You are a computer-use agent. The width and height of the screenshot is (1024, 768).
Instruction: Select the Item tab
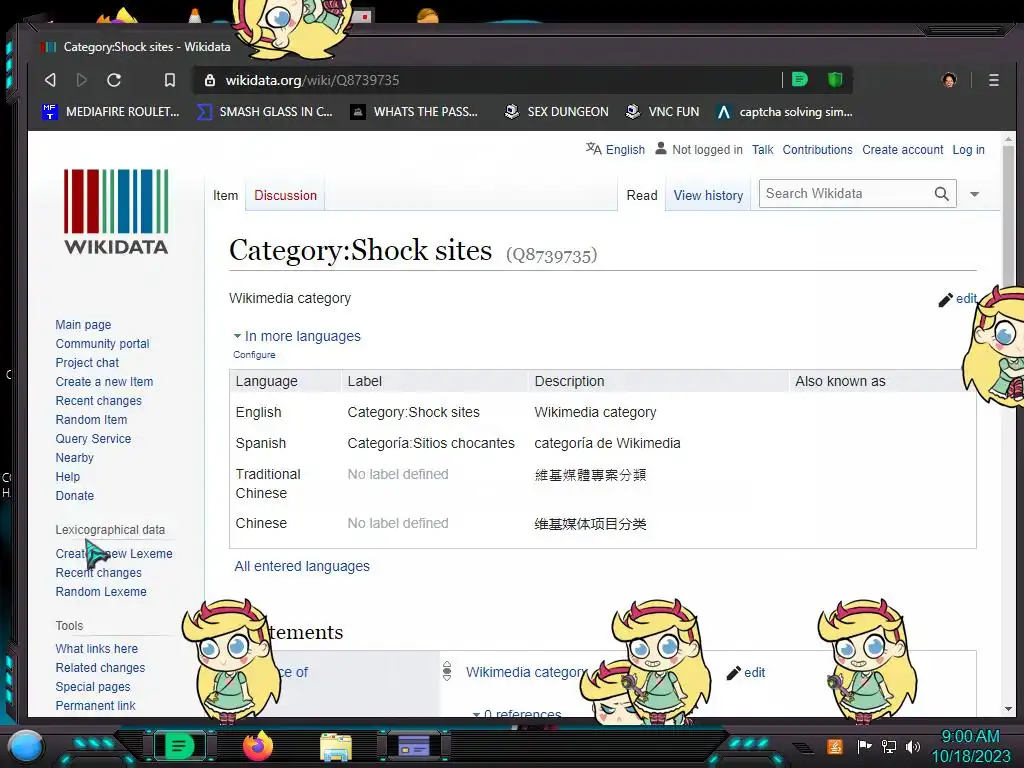coord(225,195)
